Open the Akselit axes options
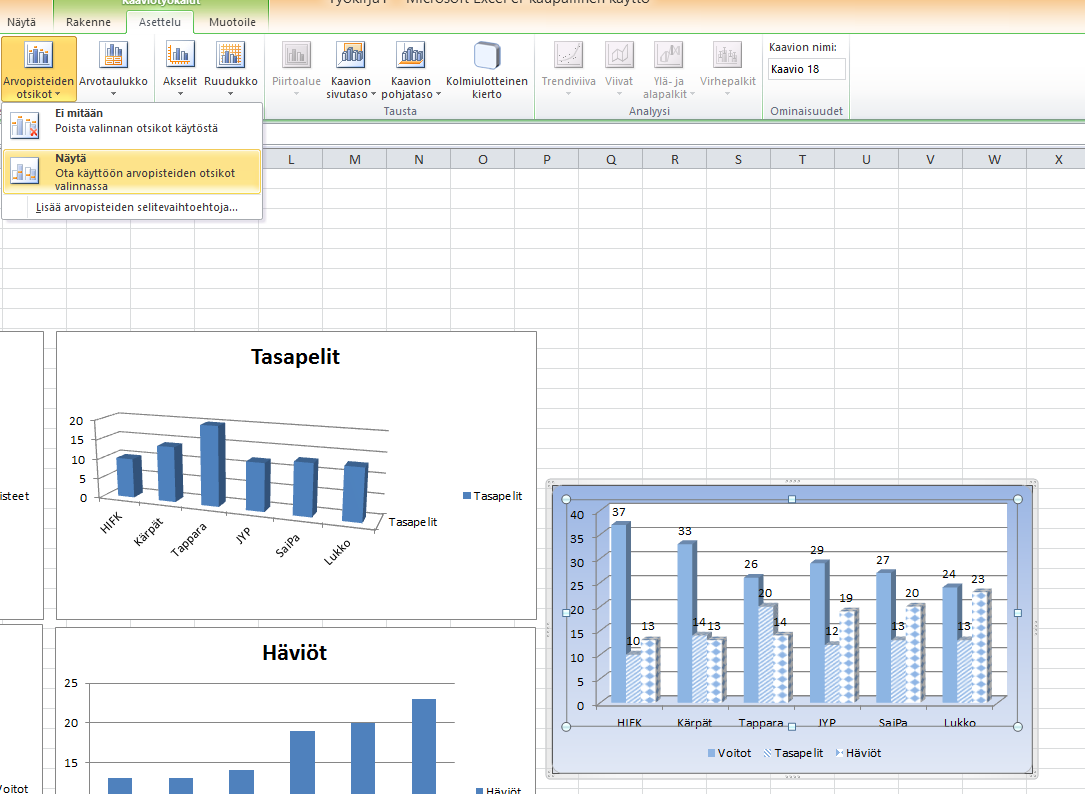 click(x=180, y=56)
